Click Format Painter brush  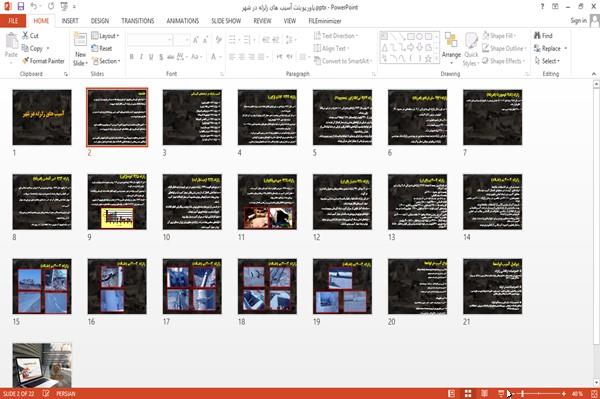pyautogui.click(x=43, y=61)
